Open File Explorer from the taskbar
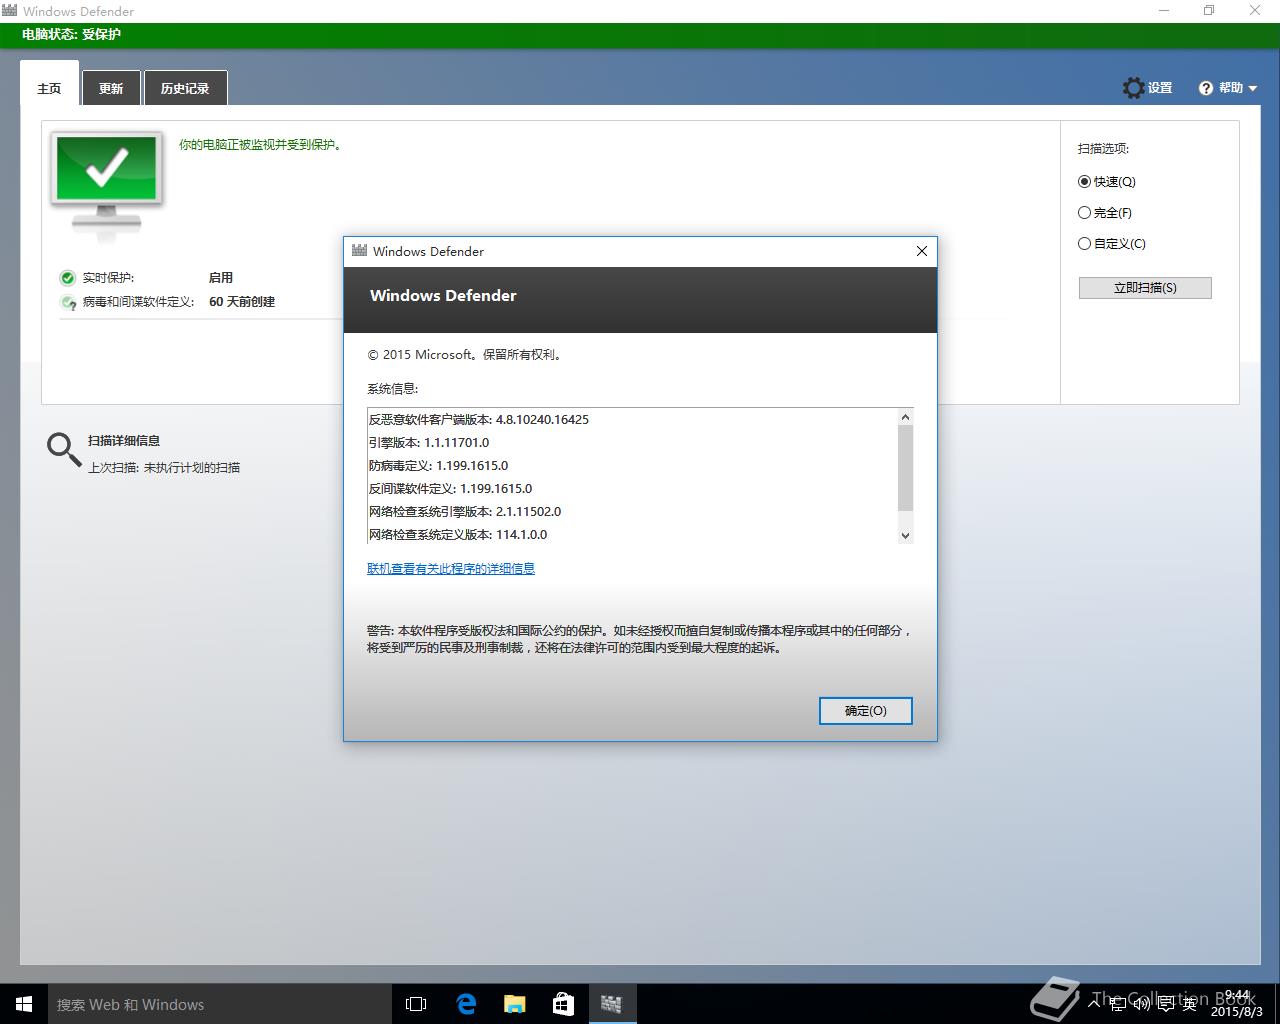 point(515,1004)
